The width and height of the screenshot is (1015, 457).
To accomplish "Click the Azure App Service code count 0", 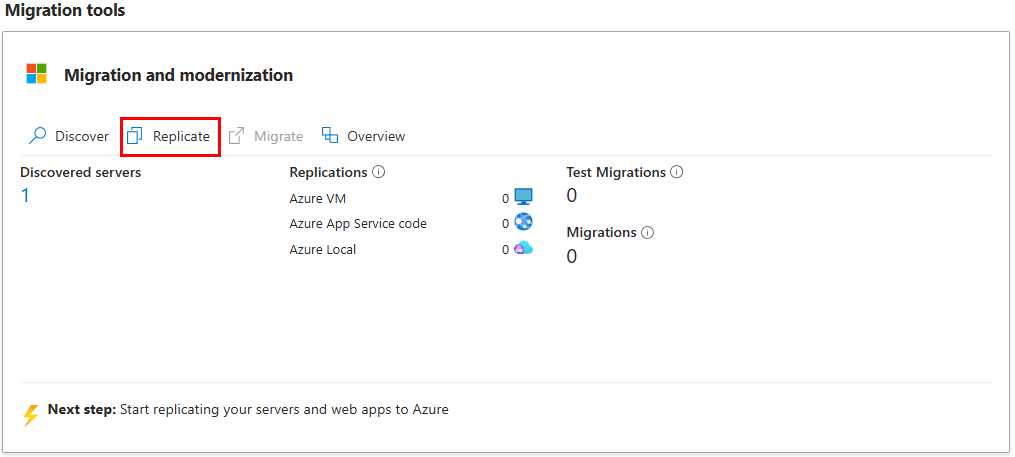I will point(506,224).
